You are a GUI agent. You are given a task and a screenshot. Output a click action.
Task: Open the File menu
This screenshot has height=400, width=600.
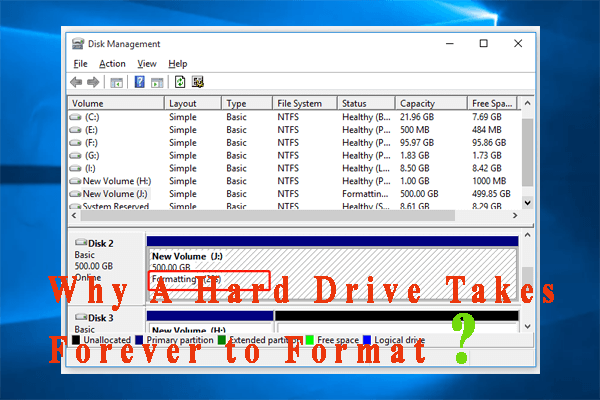[80, 64]
